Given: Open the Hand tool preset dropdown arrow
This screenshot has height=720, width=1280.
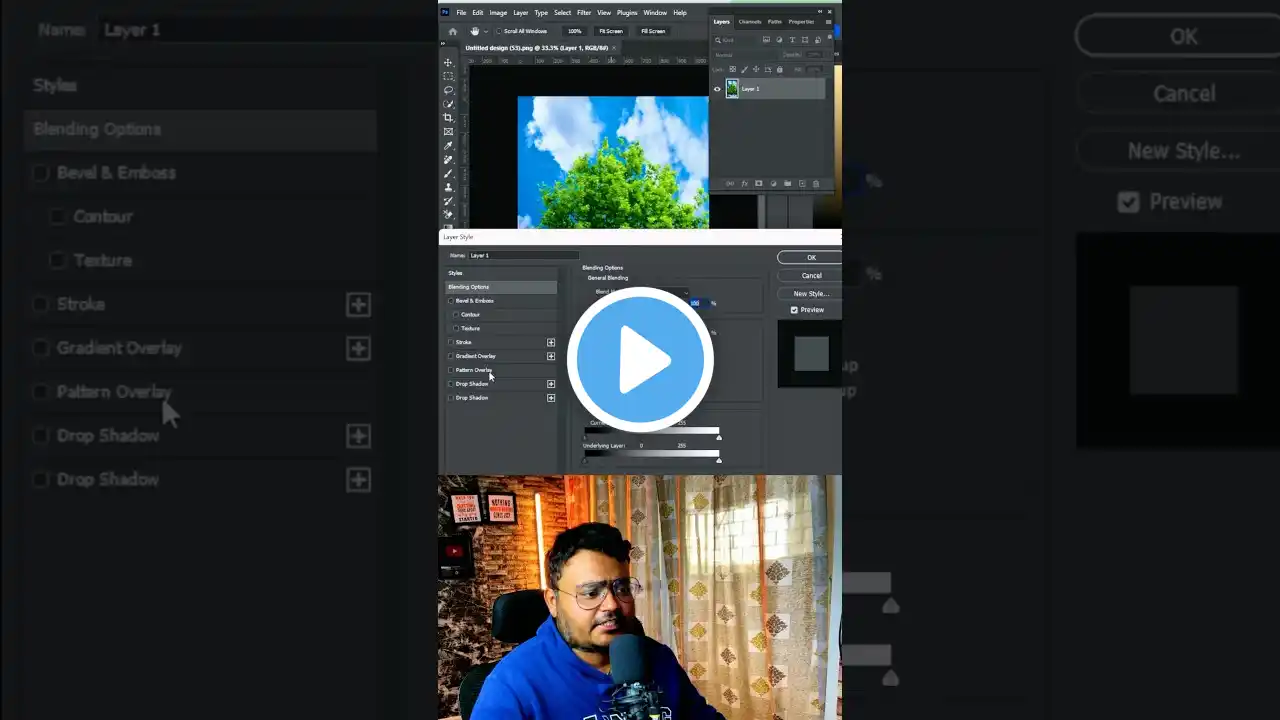Looking at the screenshot, I should click(486, 31).
